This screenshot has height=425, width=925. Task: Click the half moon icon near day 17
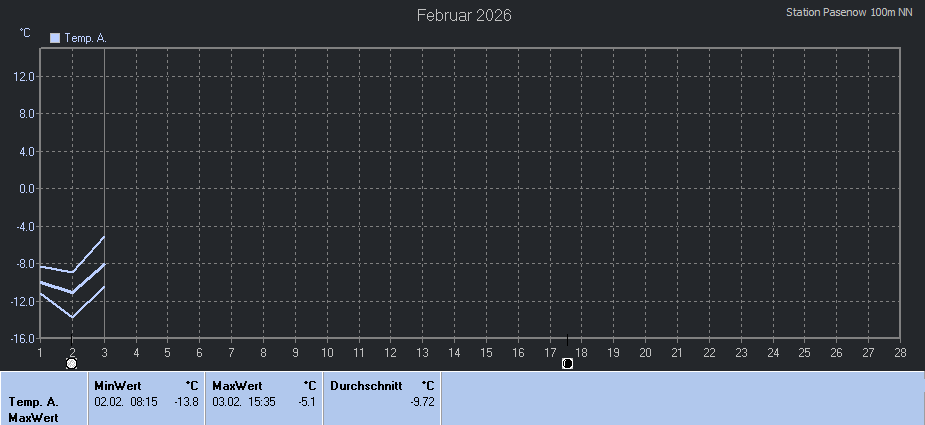pos(567,363)
